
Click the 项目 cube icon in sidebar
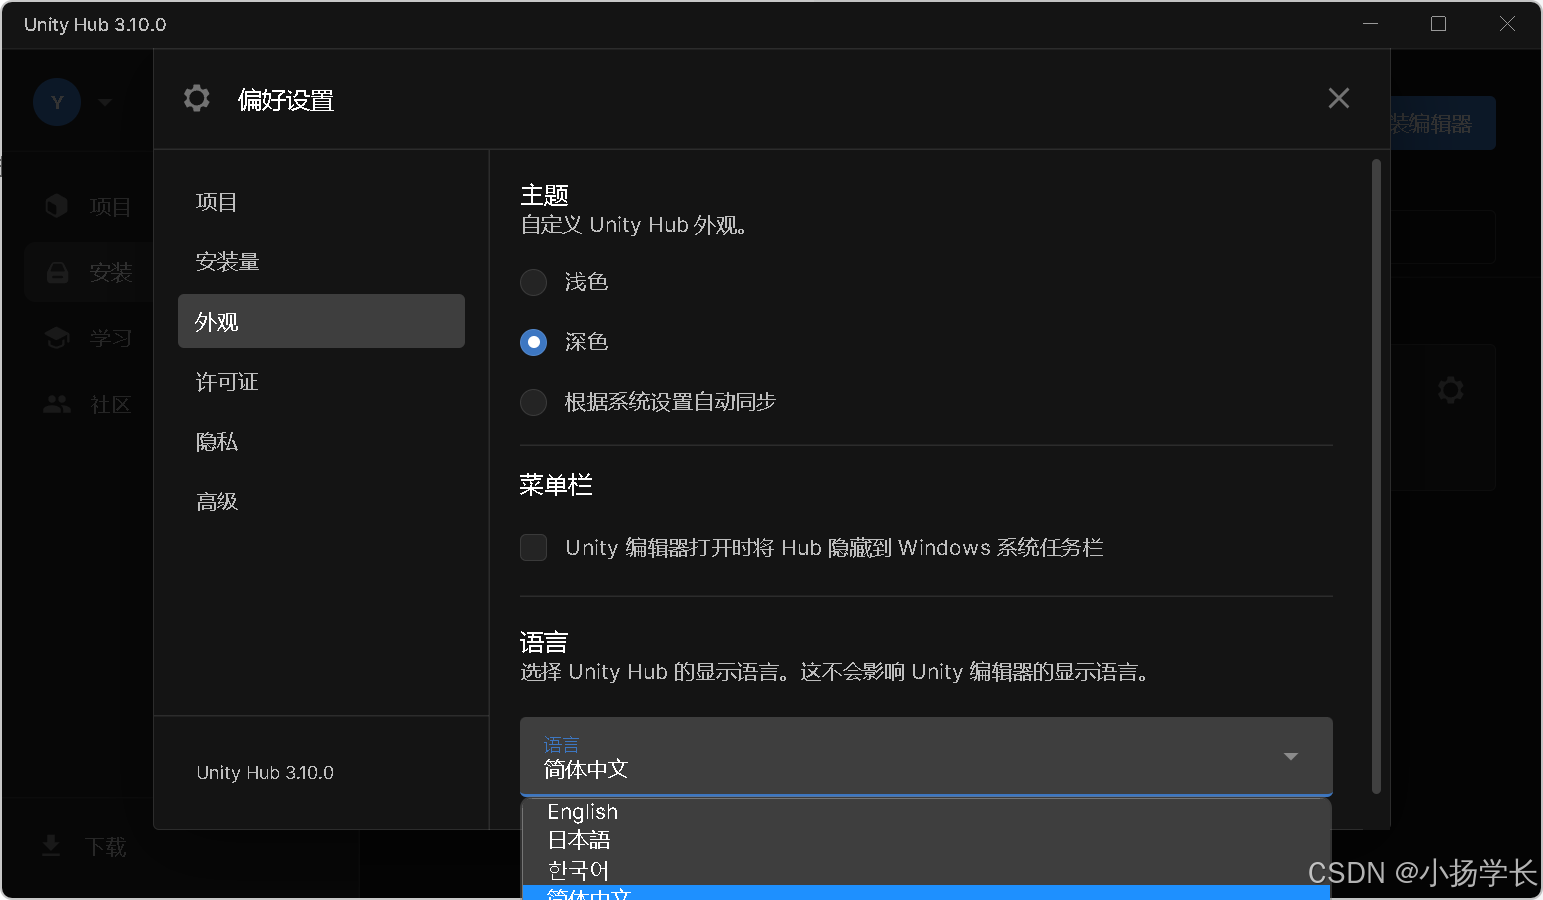pos(57,206)
